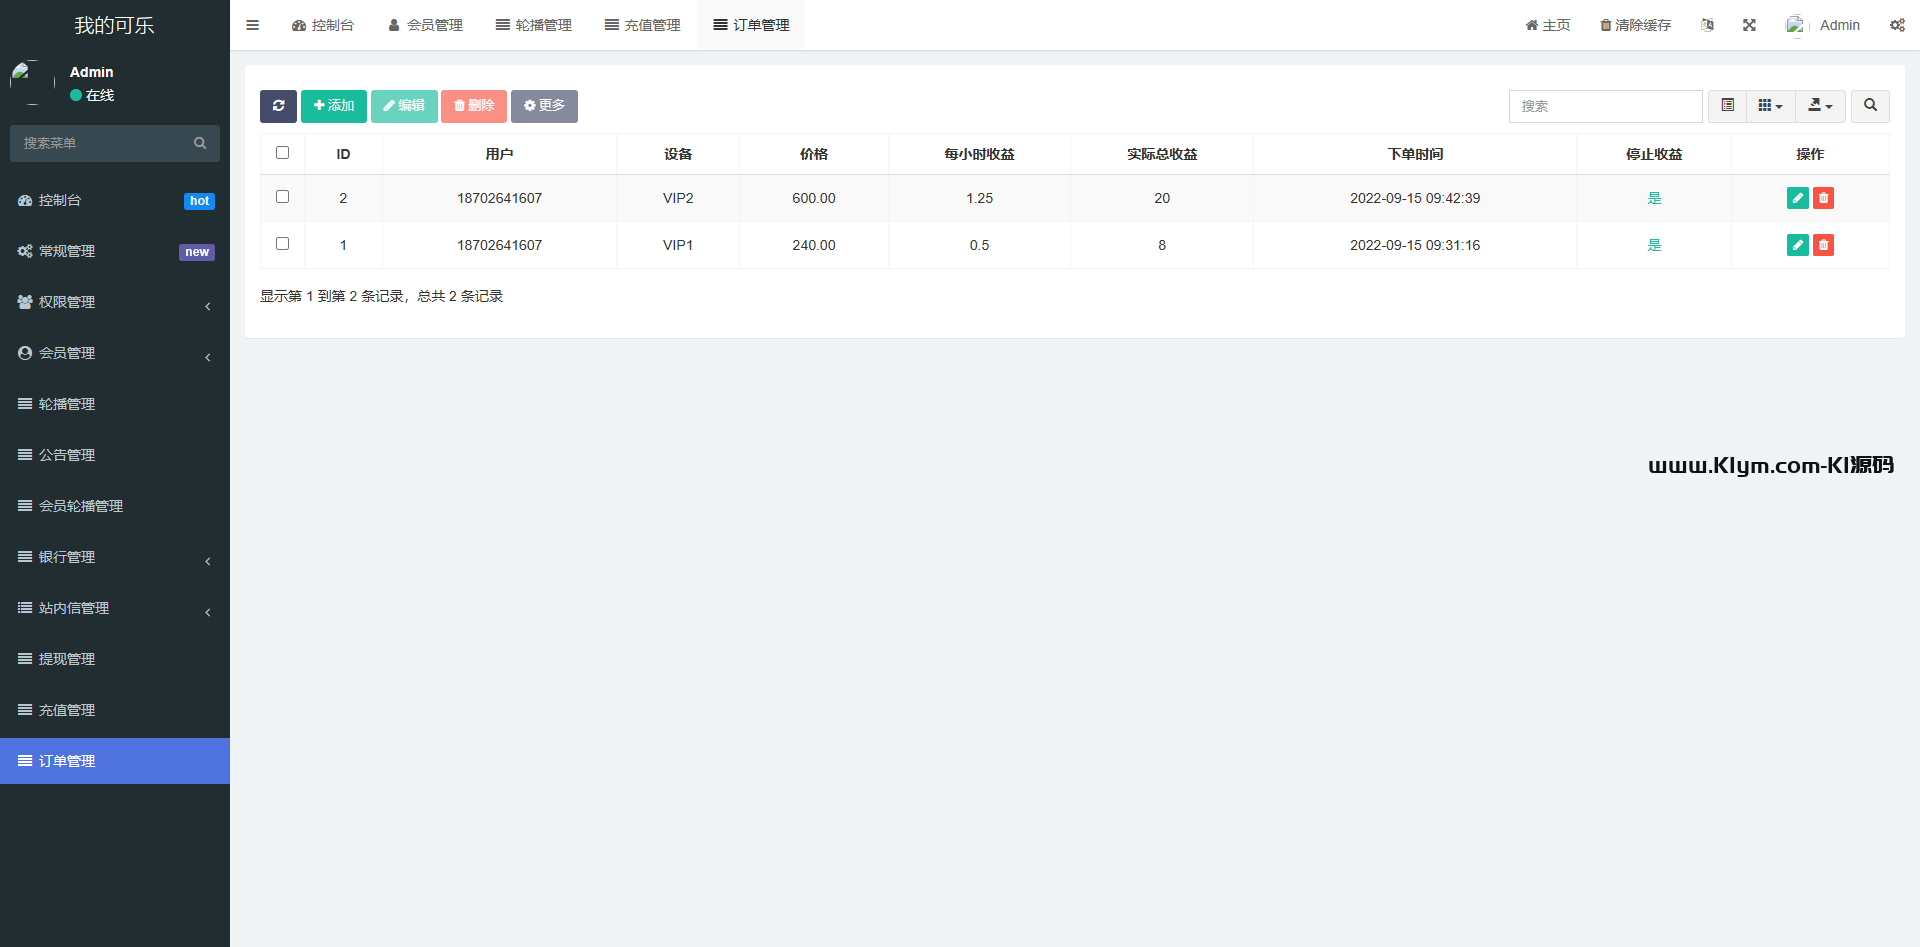Open 轮播管理 in the sidebar
Screen dimensions: 1920x947
(x=115, y=404)
